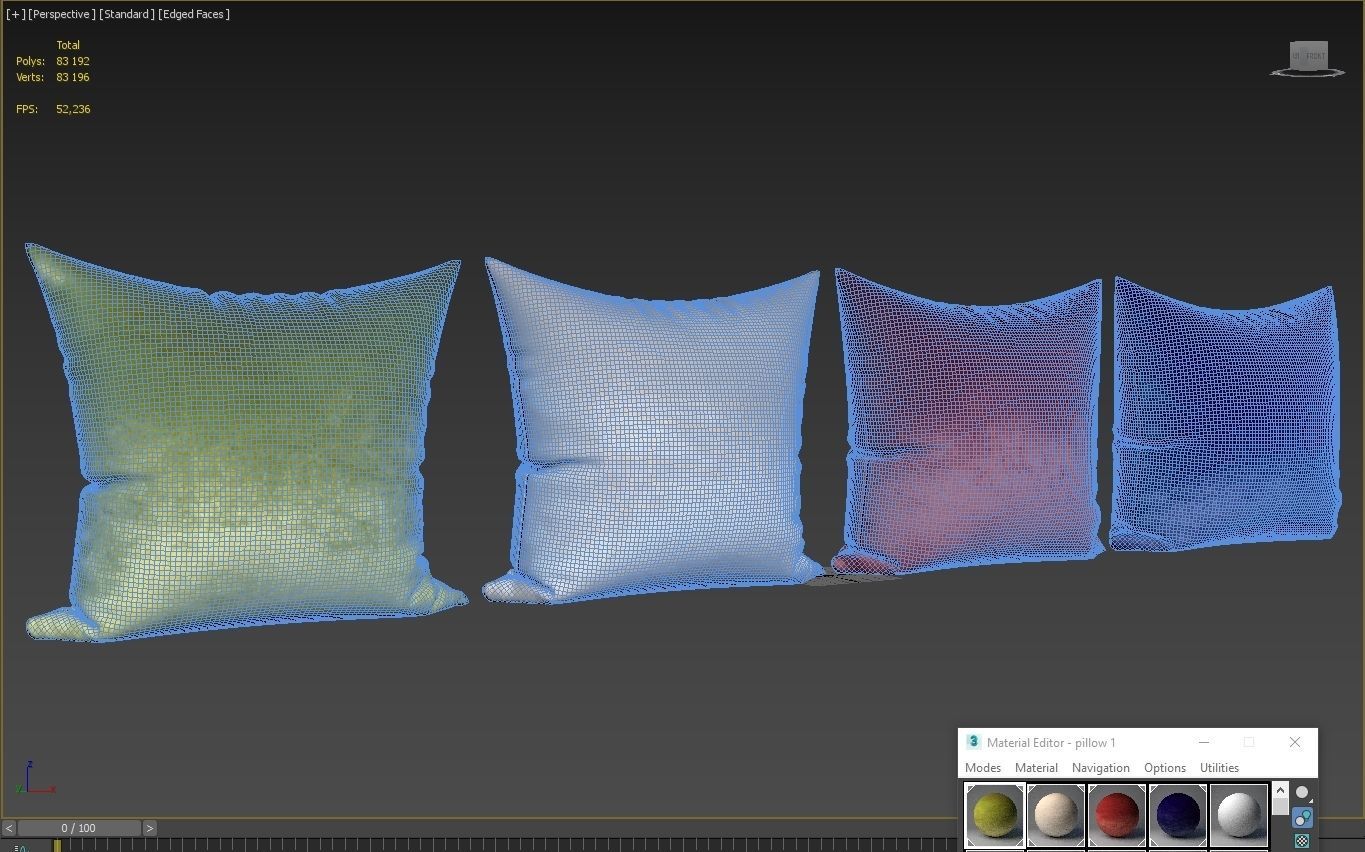
Task: Open Utilities menu in Material Editor
Action: coord(1219,768)
